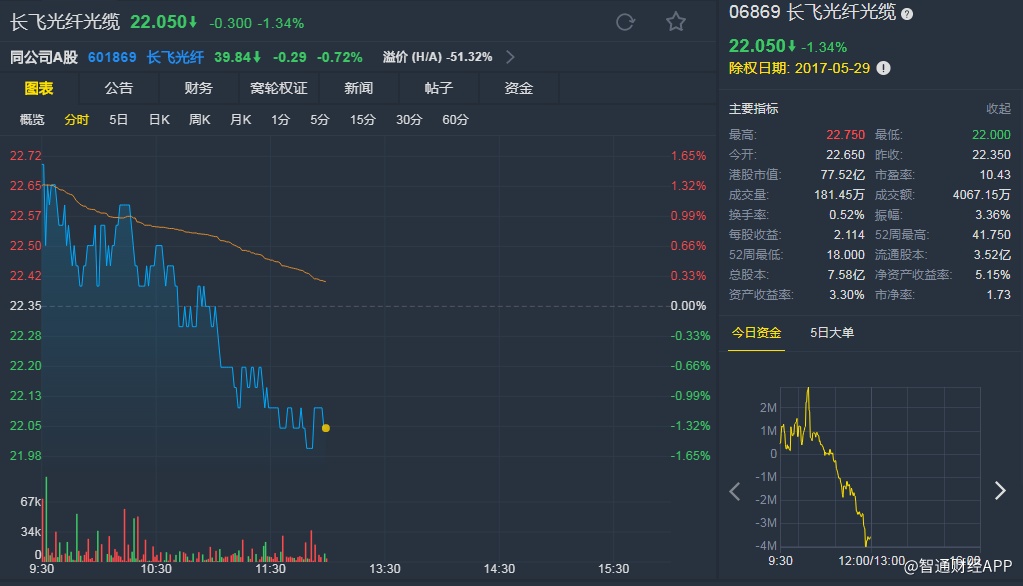Open the 新闻 tab

point(359,88)
